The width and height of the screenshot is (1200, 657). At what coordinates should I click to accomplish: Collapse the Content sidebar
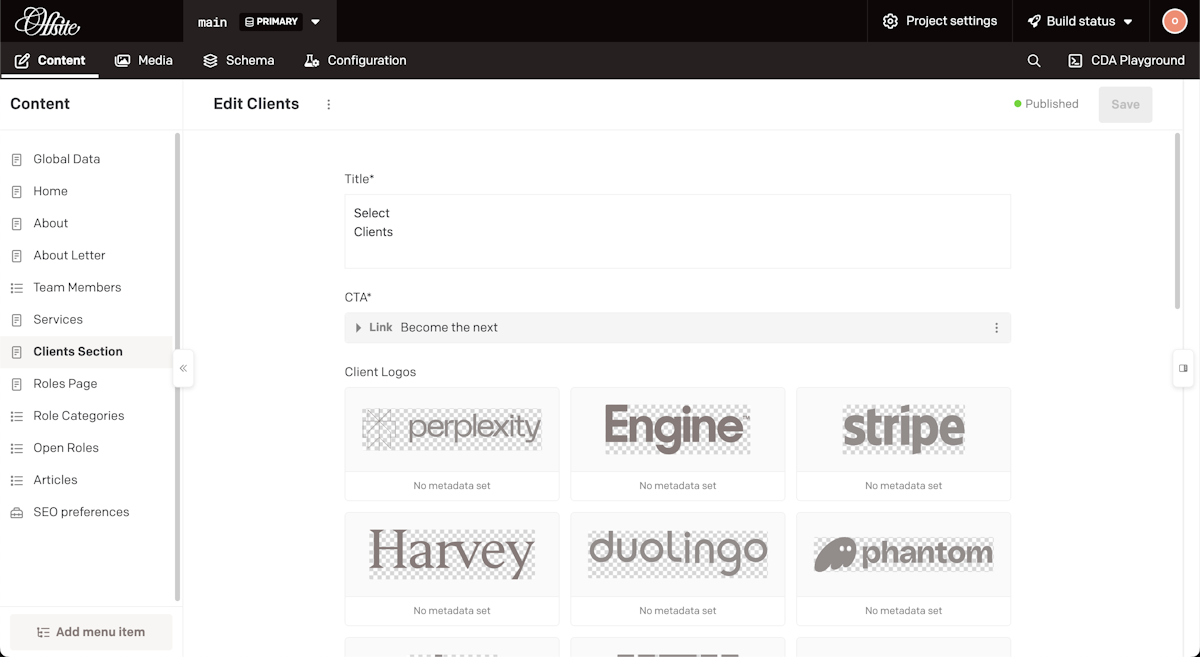tap(183, 368)
